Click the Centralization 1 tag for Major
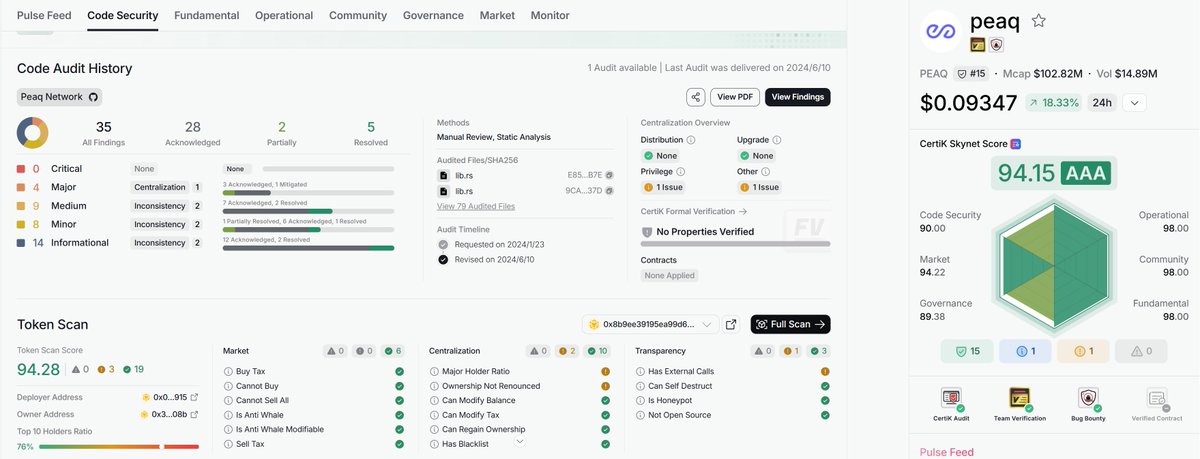Image resolution: width=1200 pixels, height=459 pixels. coord(168,187)
